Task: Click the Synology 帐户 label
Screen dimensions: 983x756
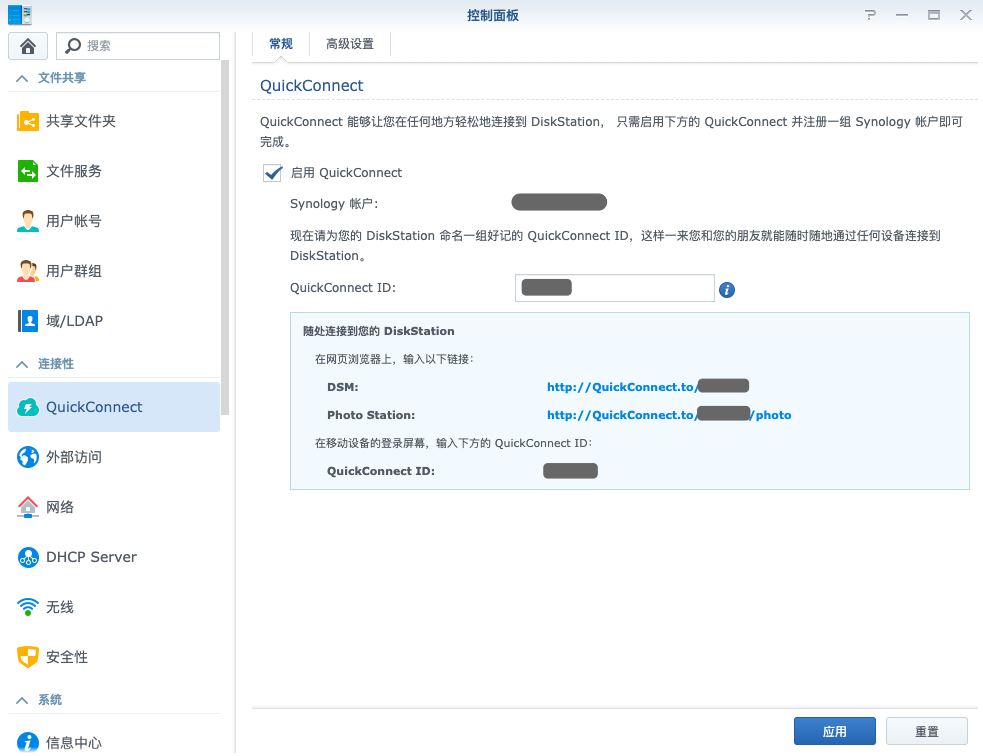Action: pos(334,204)
